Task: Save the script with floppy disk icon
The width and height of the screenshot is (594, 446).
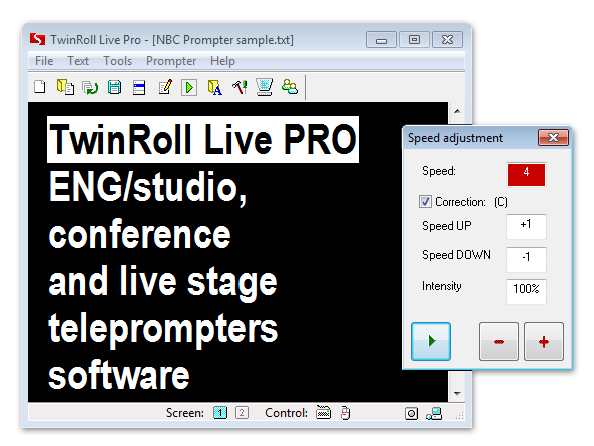Action: [x=114, y=88]
